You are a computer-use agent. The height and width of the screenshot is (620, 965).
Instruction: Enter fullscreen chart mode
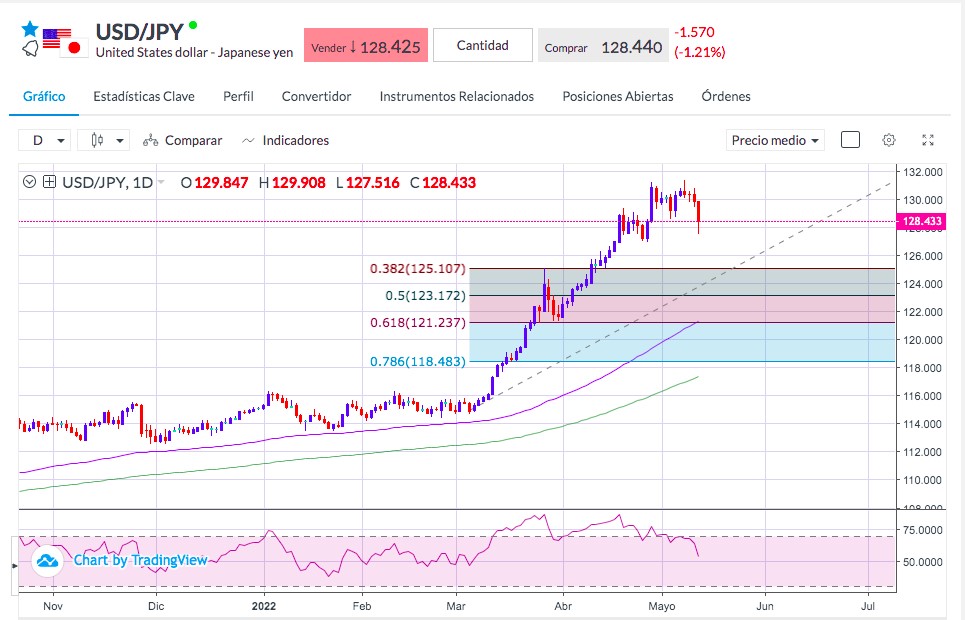pyautogui.click(x=928, y=140)
